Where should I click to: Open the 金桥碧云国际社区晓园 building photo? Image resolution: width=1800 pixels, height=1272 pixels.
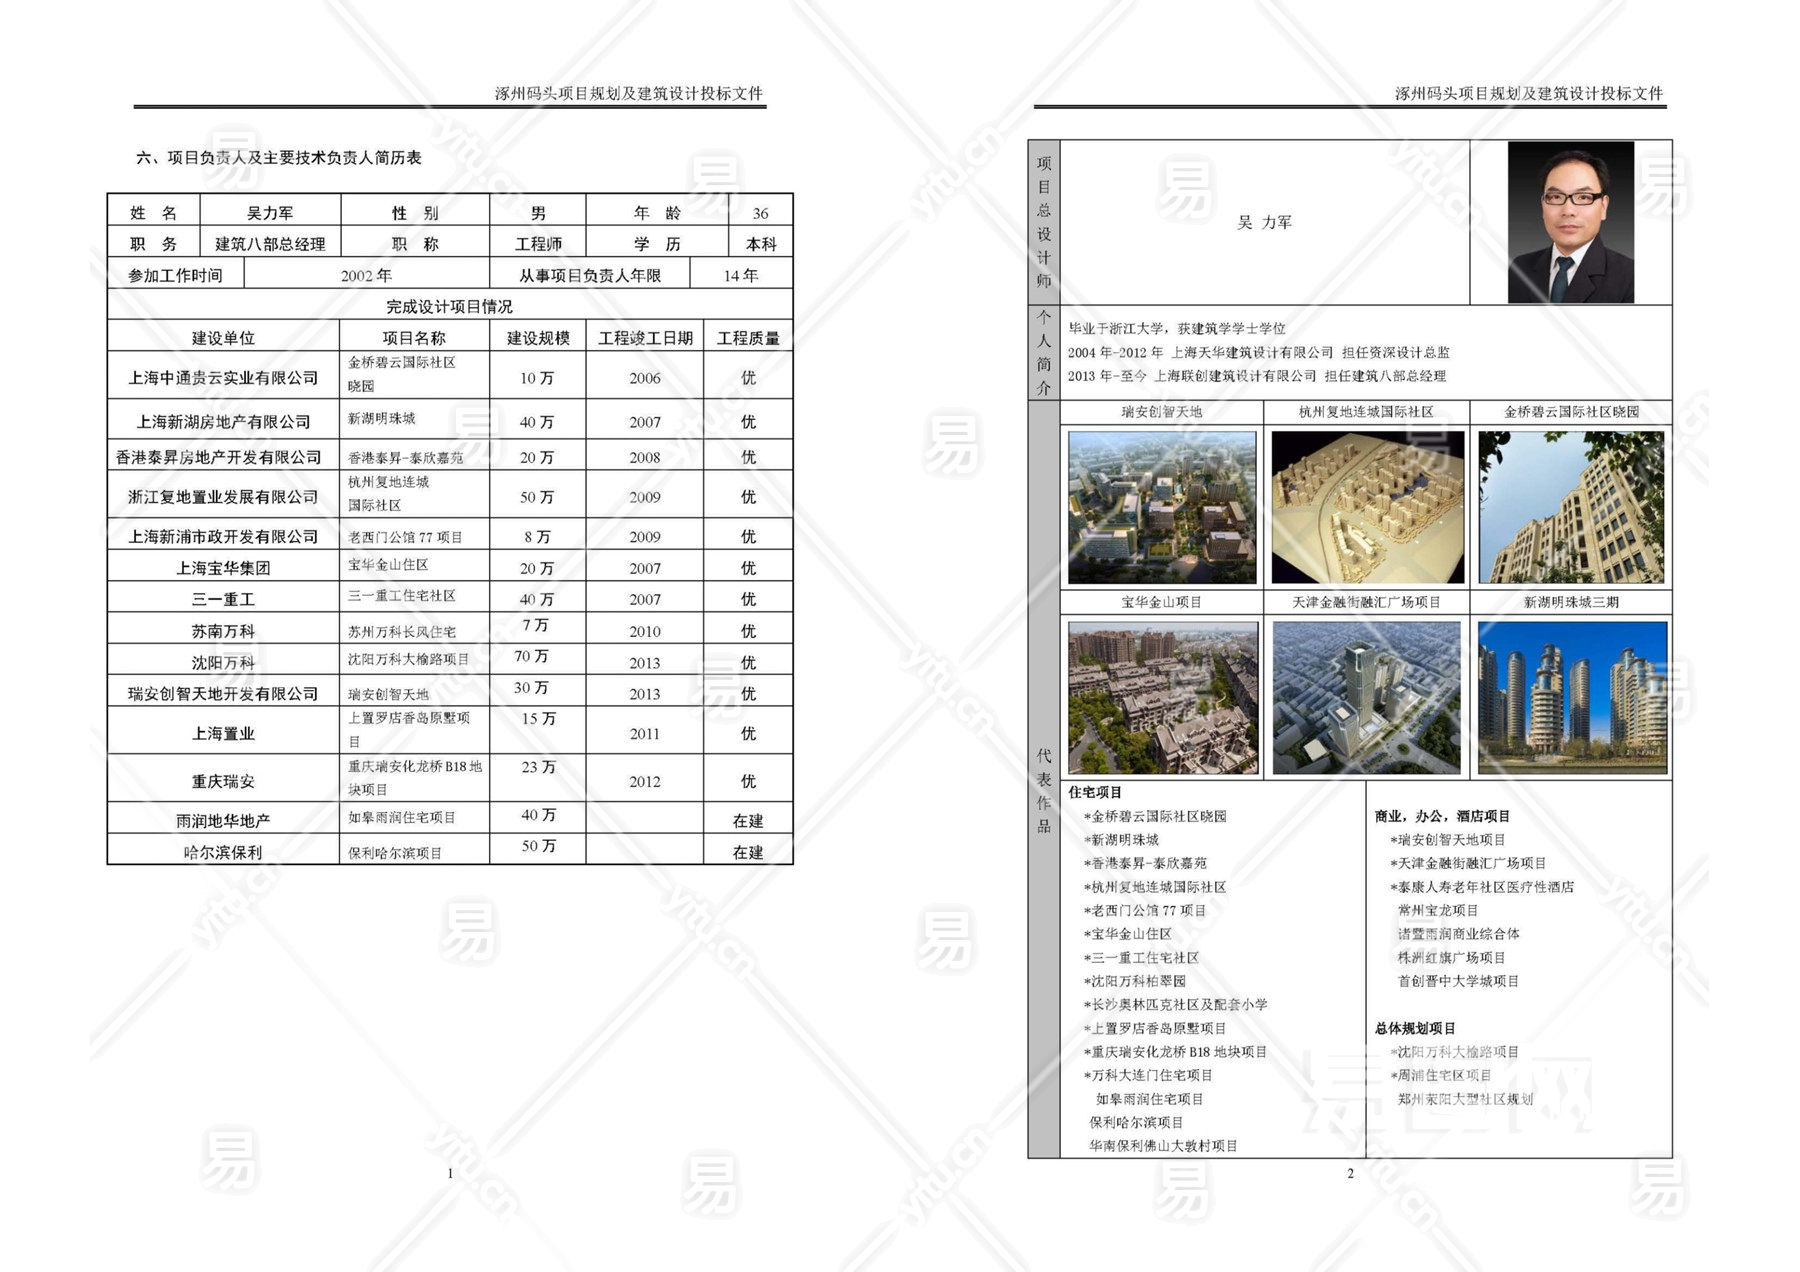coord(1571,507)
